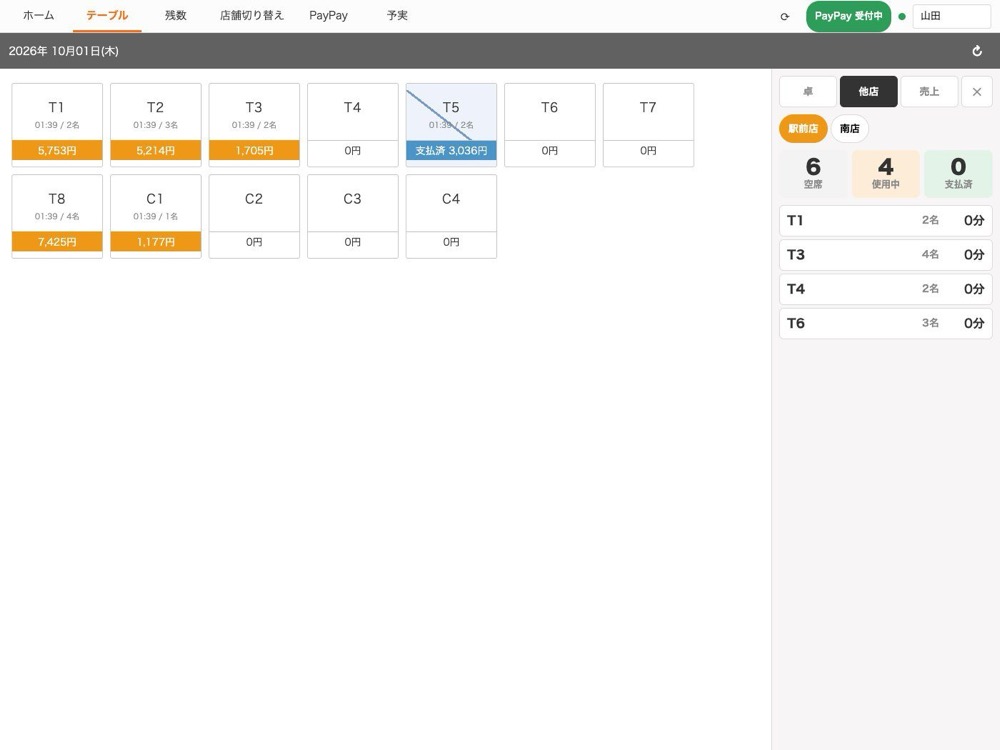Switch to the 南店 store chip

pos(849,129)
